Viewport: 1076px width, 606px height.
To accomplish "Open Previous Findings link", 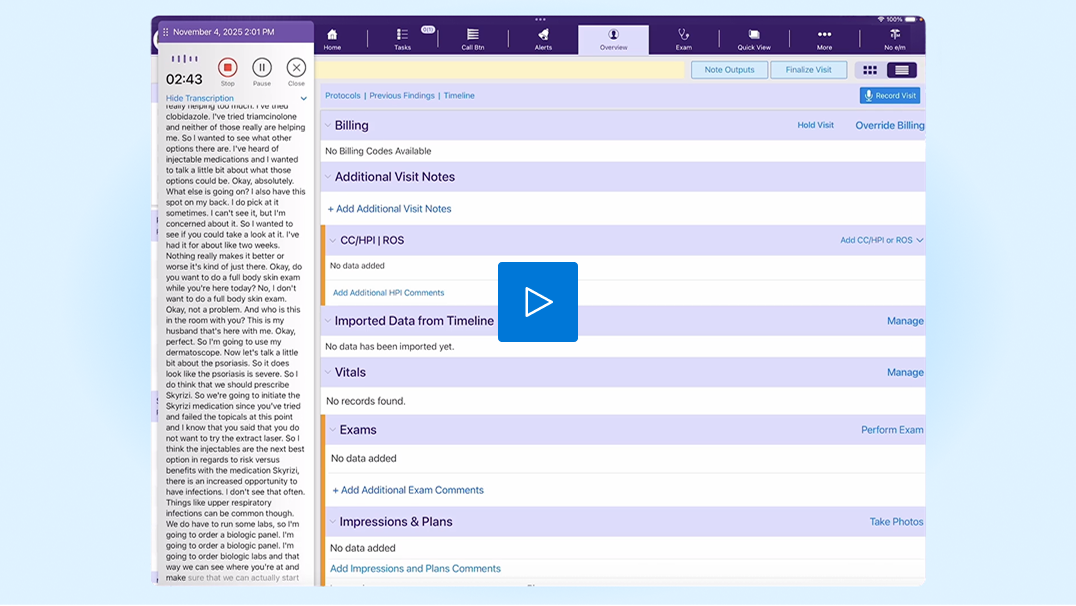I will [402, 95].
